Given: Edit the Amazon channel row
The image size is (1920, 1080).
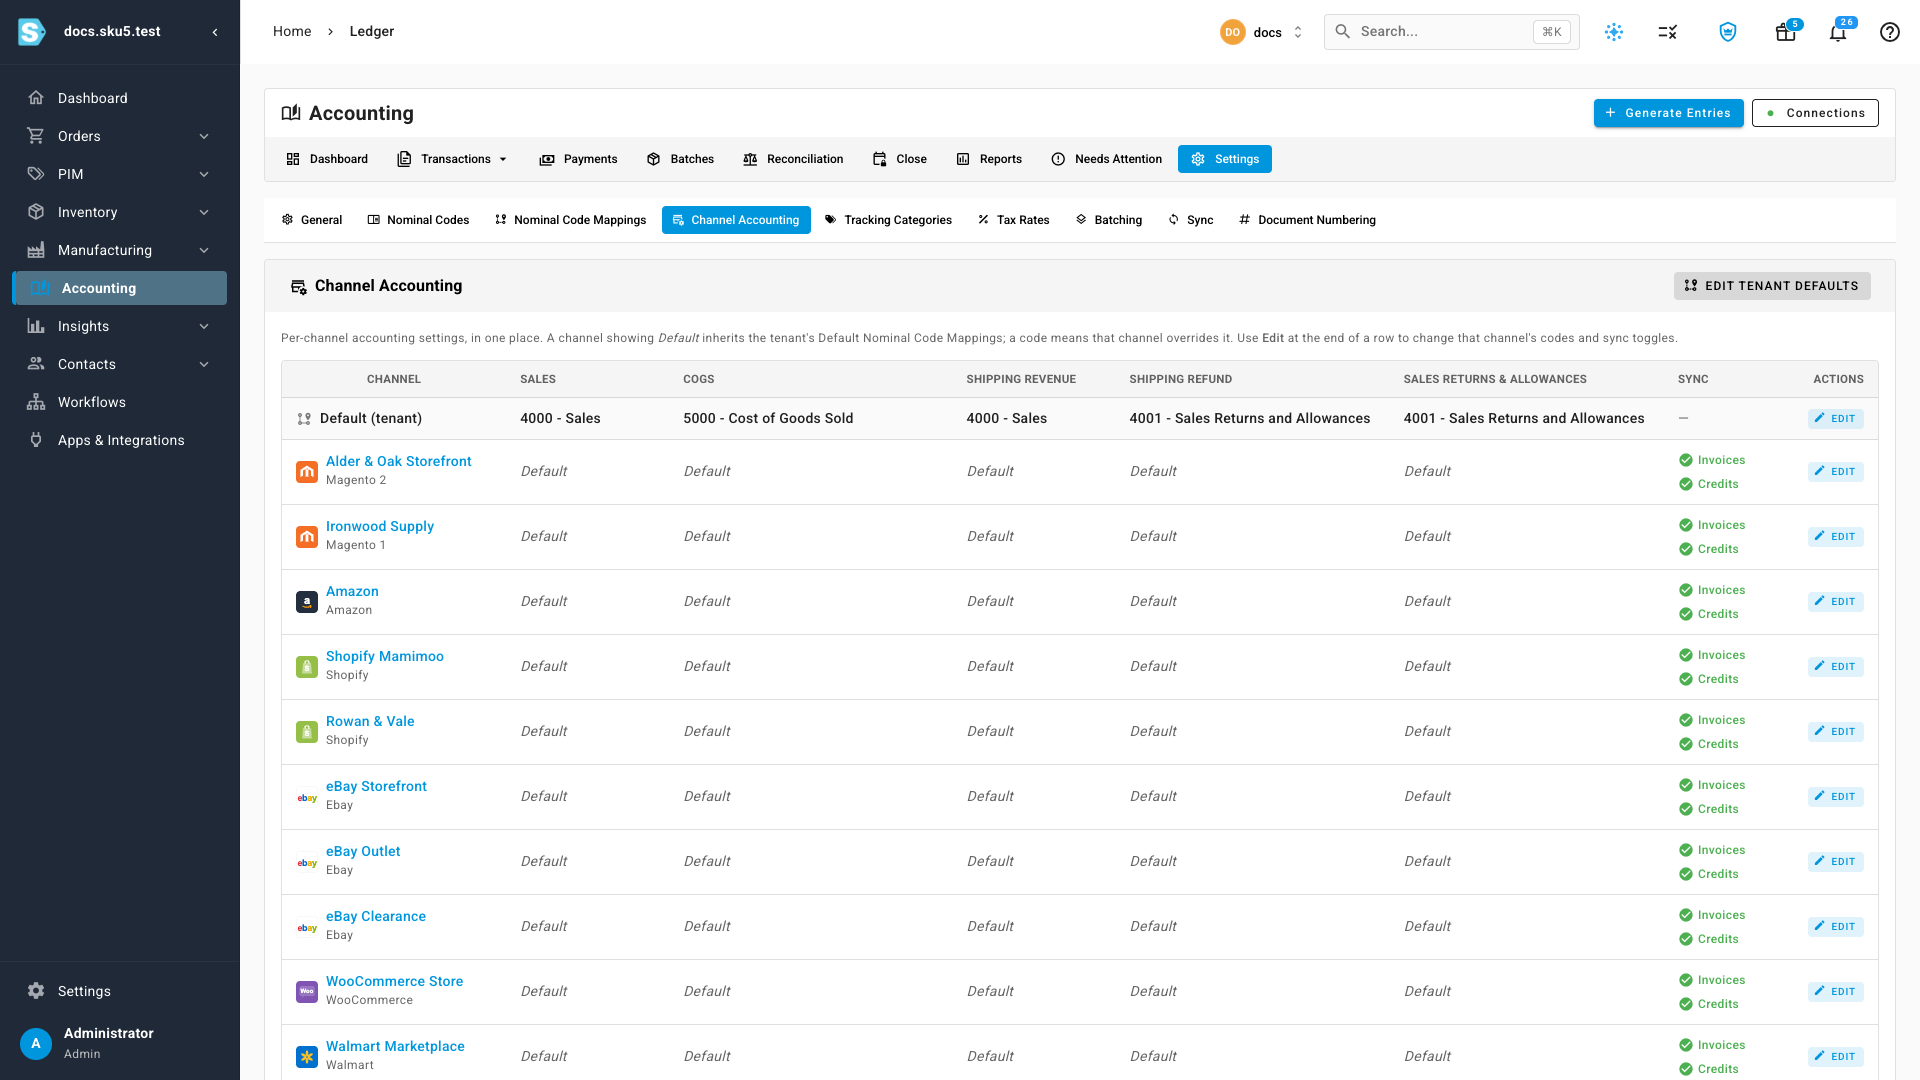Looking at the screenshot, I should [1835, 602].
